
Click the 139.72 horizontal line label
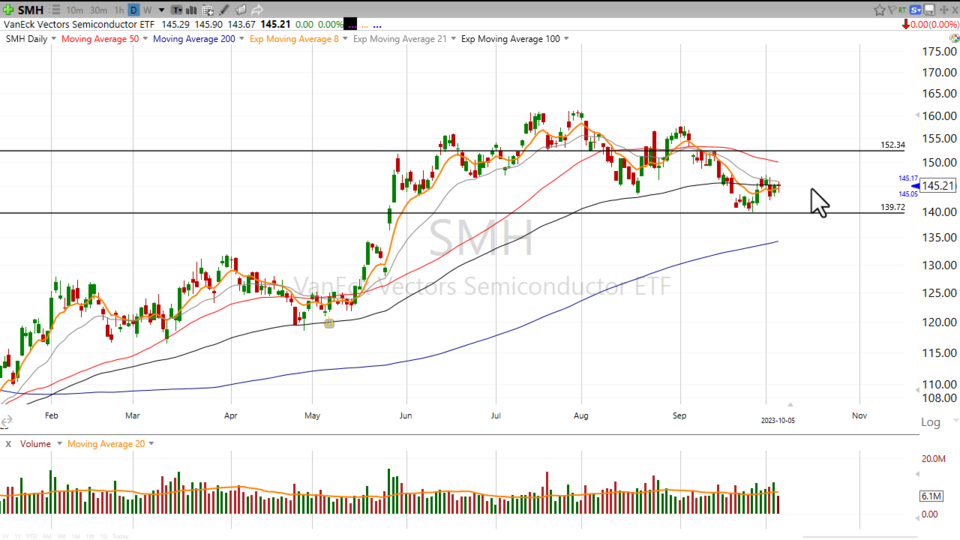[x=892, y=208]
